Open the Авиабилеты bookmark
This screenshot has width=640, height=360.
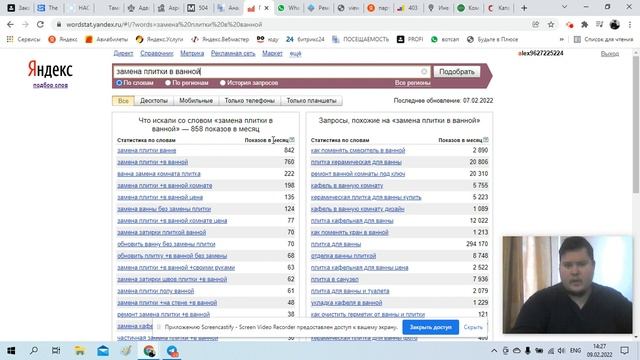click(x=106, y=40)
